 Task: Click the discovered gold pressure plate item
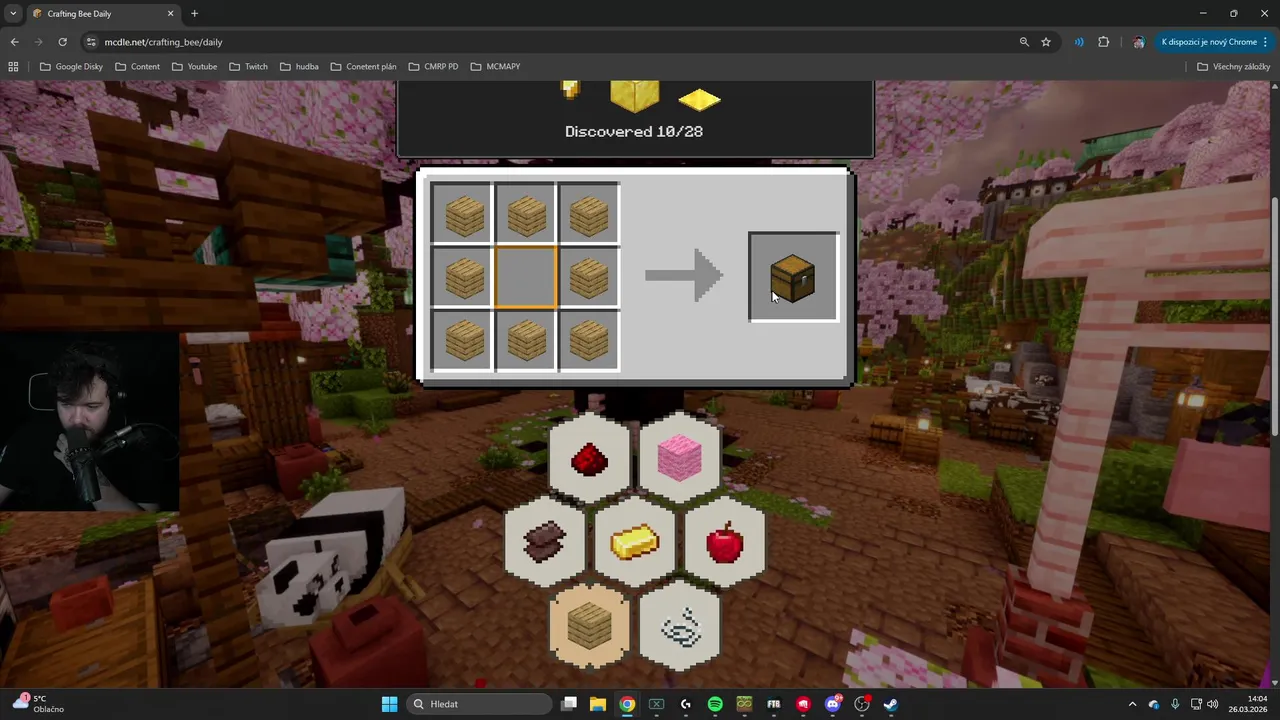tap(699, 100)
